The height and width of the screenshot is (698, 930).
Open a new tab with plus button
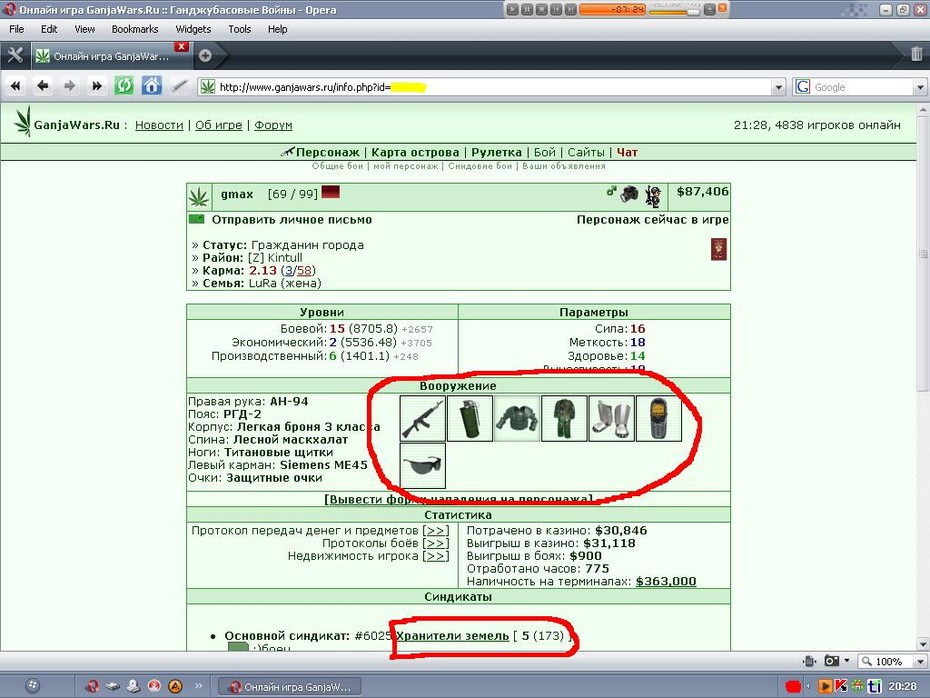click(205, 56)
